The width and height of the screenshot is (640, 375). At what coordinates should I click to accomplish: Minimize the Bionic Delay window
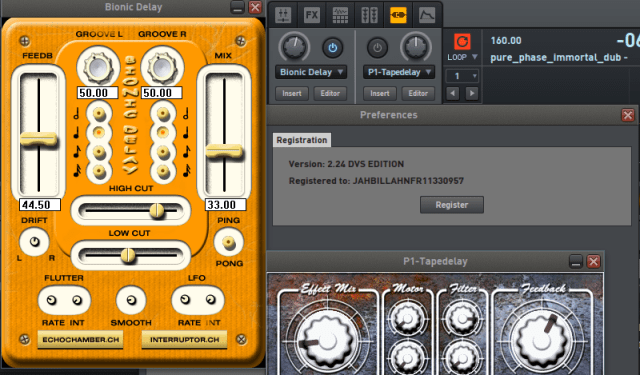pos(238,7)
